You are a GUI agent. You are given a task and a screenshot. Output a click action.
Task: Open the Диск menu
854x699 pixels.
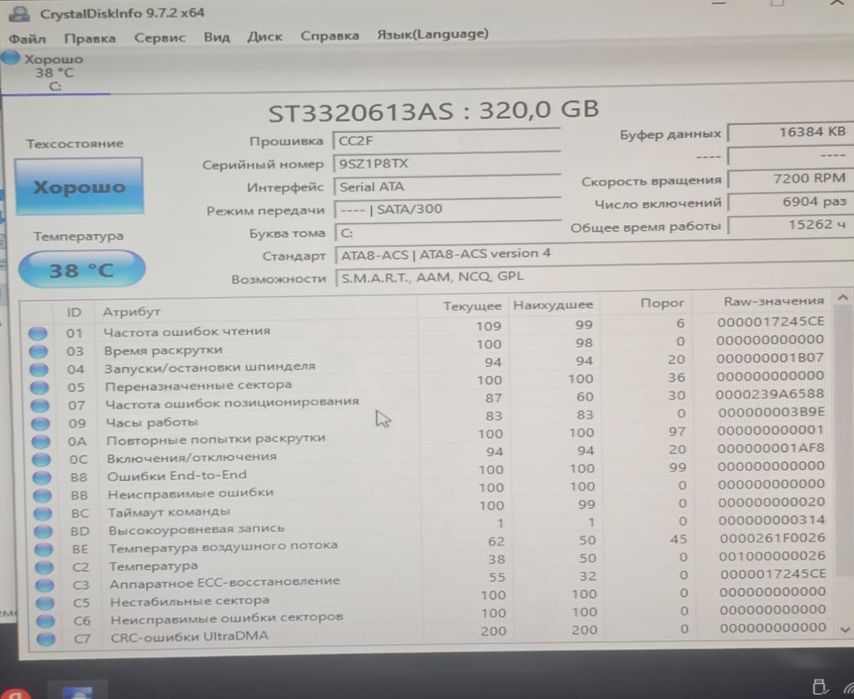265,37
